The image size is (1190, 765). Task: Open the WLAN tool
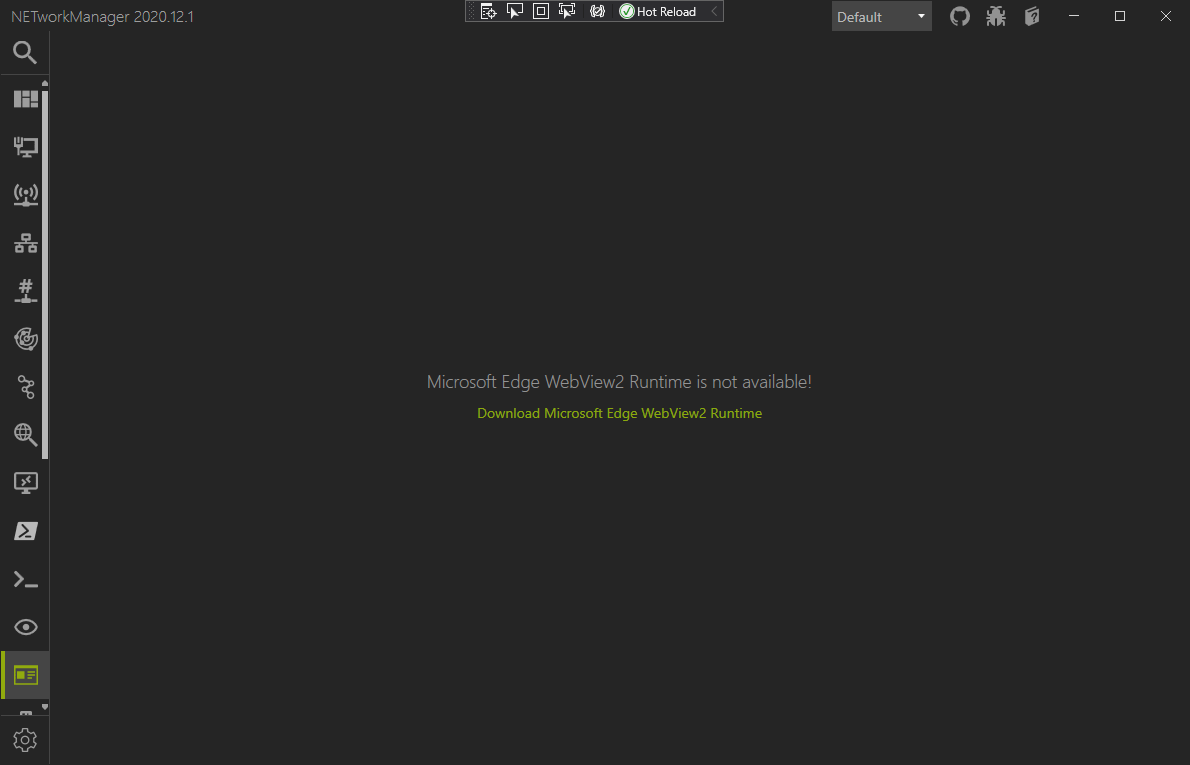coord(25,195)
